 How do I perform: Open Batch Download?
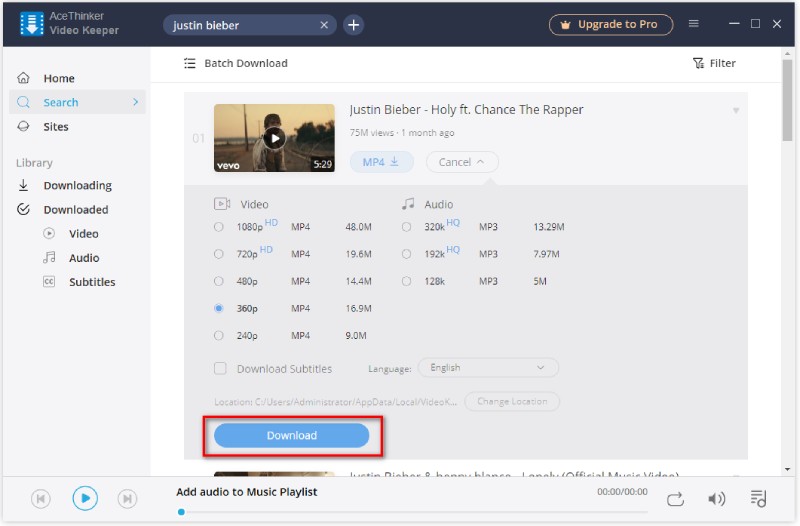point(236,63)
